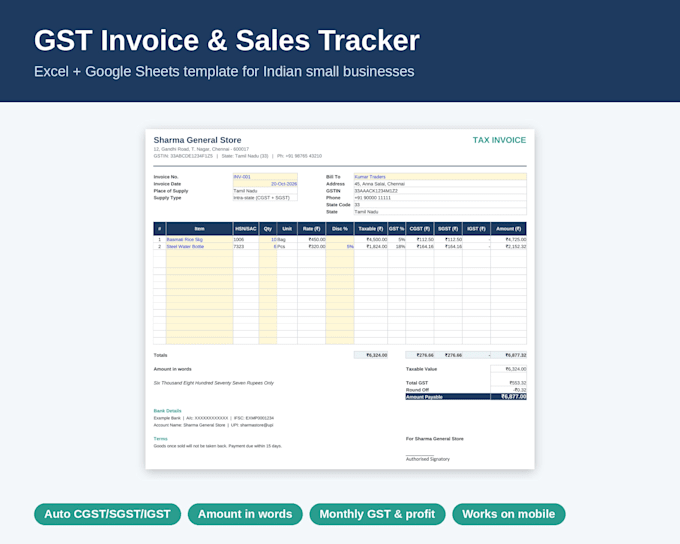Click the 'Qty' column header
The image size is (680, 544).
268,229
